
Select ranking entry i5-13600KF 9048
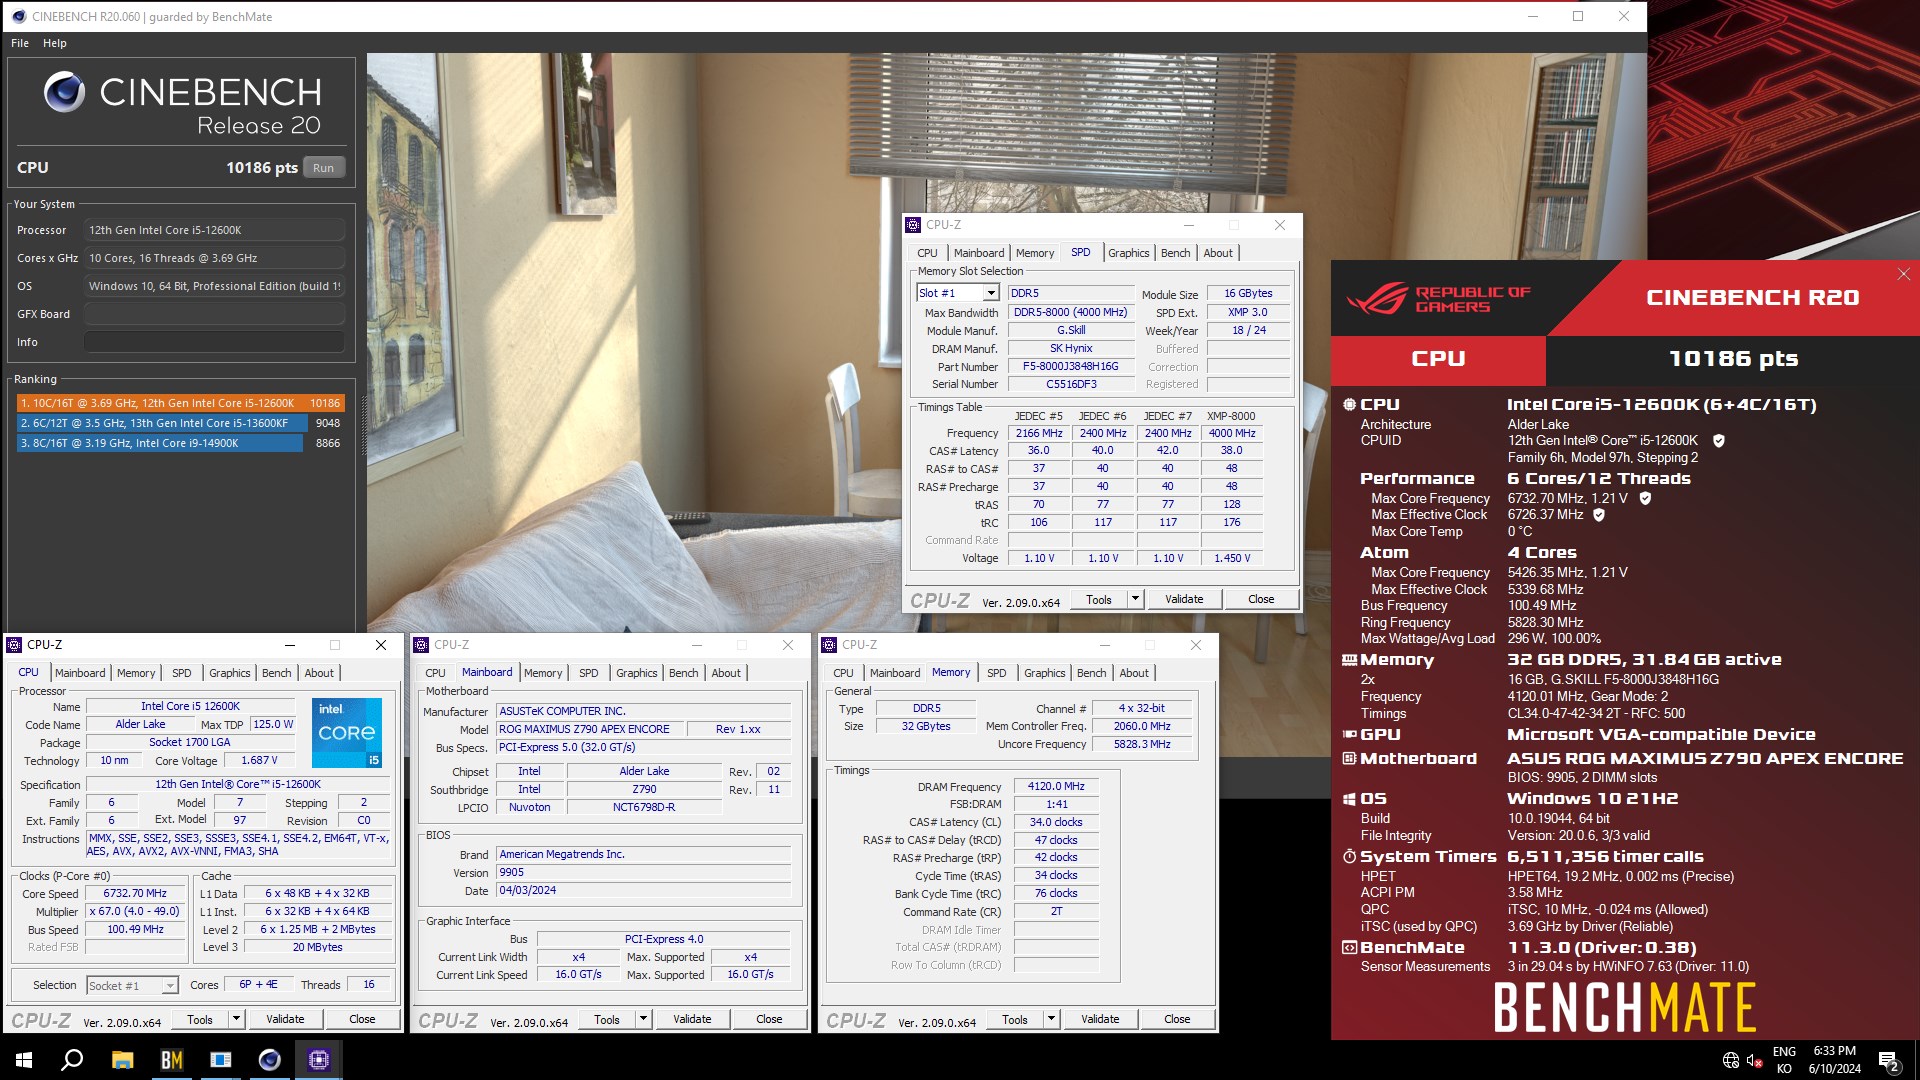[181, 423]
